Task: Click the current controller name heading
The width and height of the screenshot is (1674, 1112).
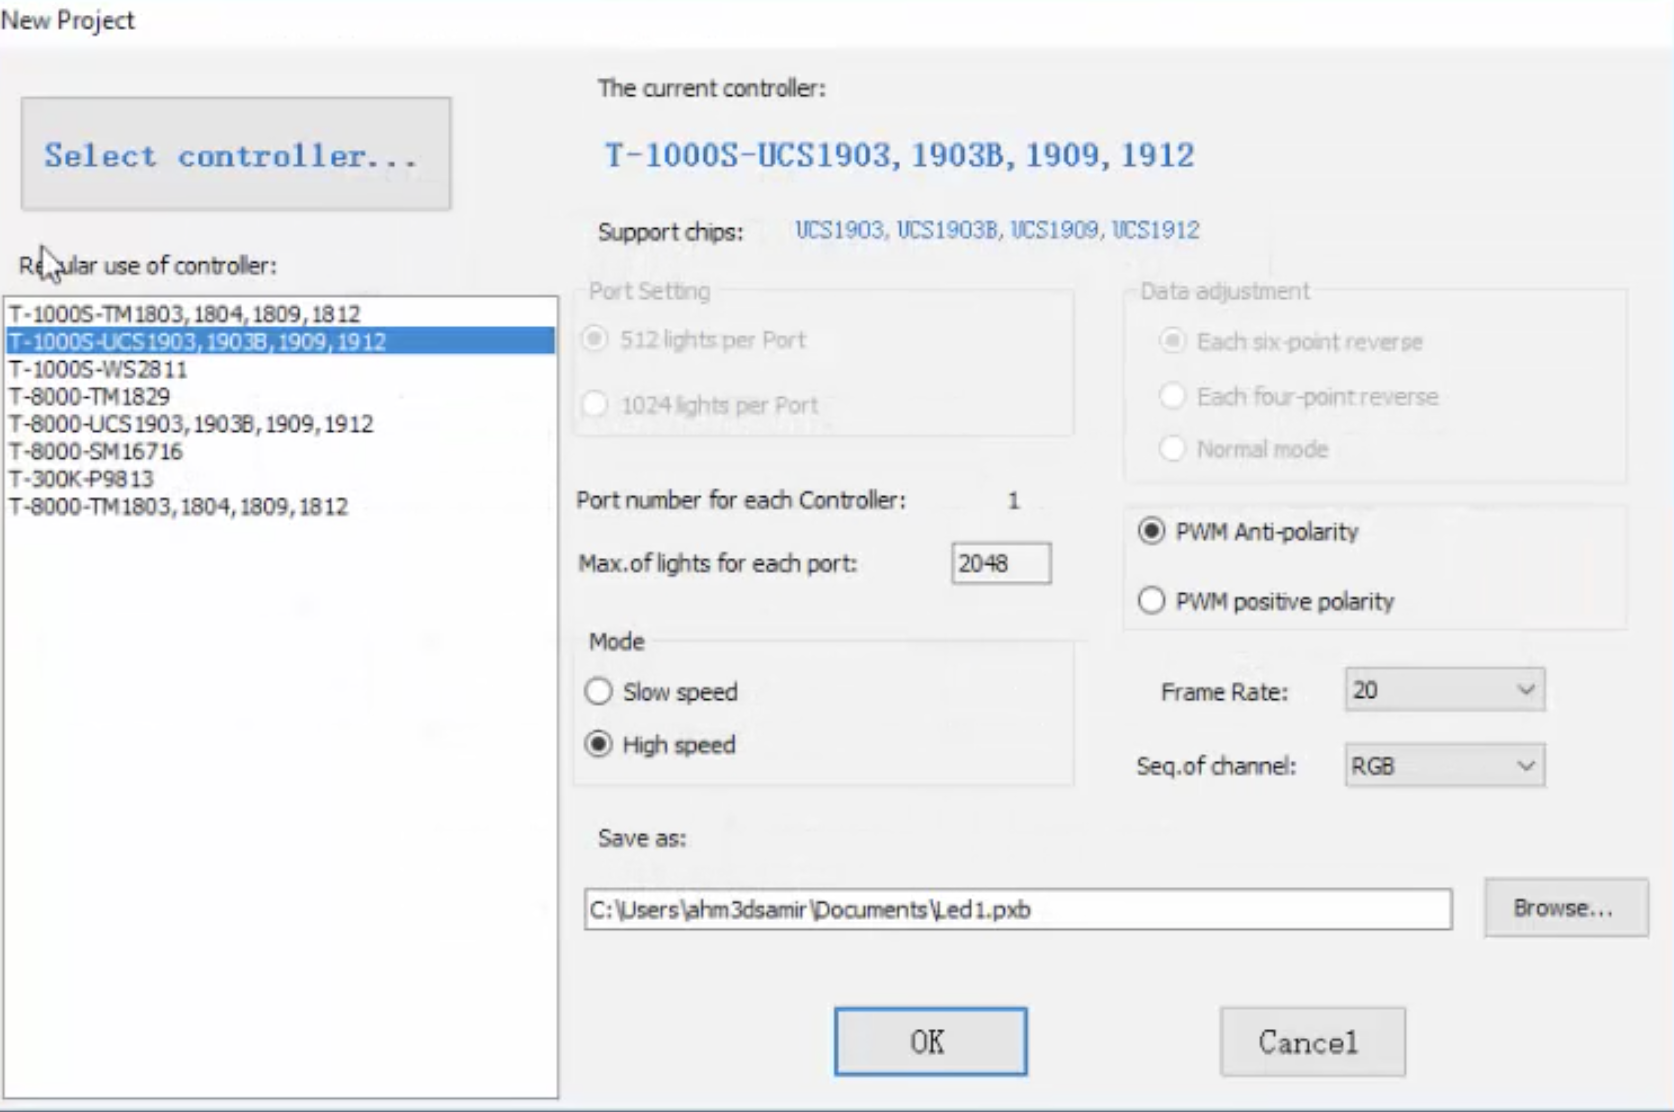Action: (x=899, y=155)
